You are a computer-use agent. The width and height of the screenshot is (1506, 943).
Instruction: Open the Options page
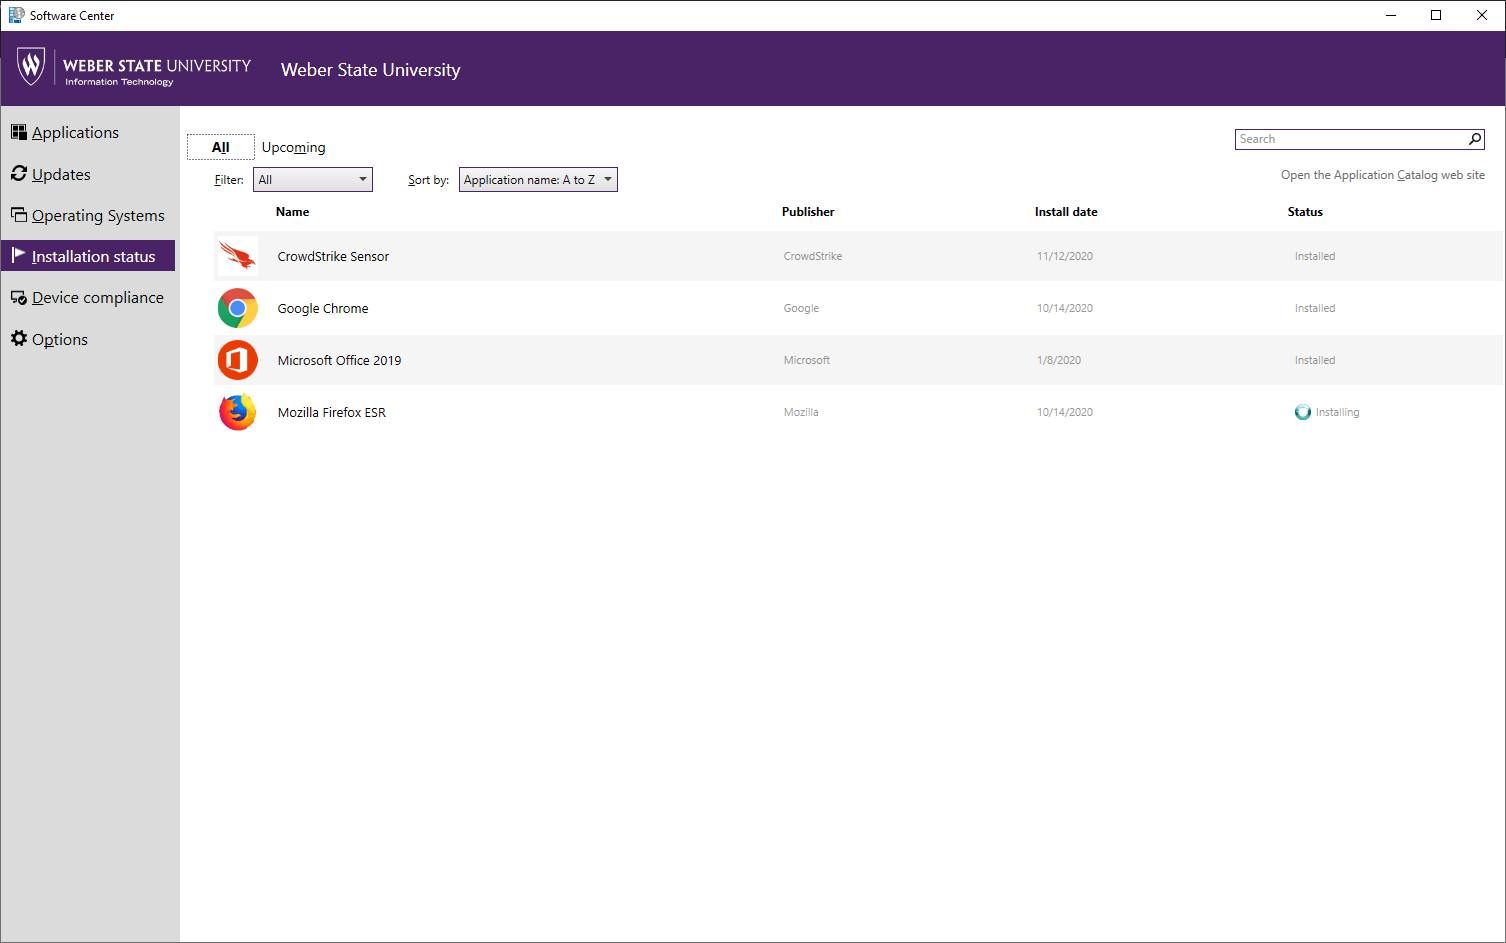click(x=60, y=340)
